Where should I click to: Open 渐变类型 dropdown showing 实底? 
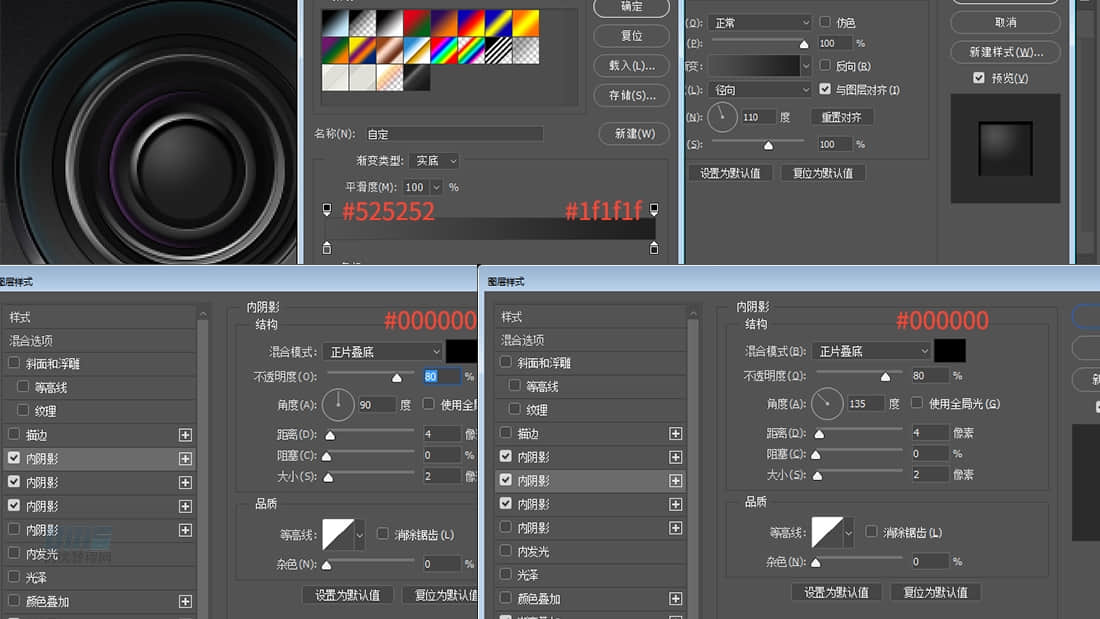click(434, 161)
